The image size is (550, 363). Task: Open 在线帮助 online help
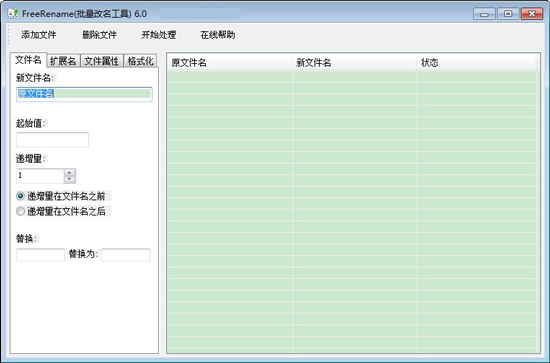217,35
